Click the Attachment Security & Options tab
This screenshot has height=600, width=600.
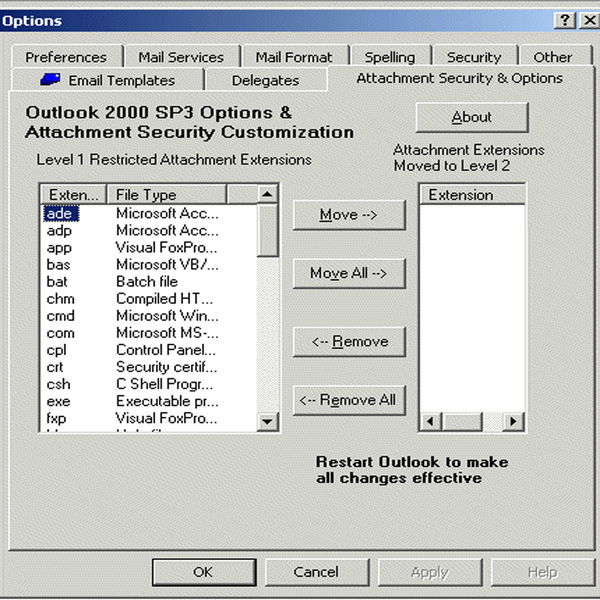click(x=460, y=78)
